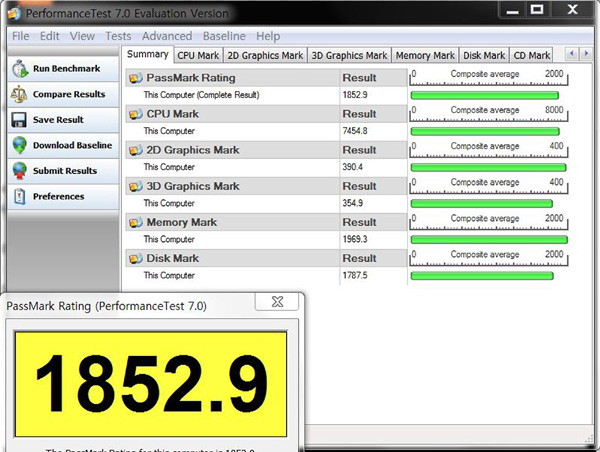The image size is (600, 452).
Task: Switch to the 2D Graphics Mark tab
Action: [265, 55]
